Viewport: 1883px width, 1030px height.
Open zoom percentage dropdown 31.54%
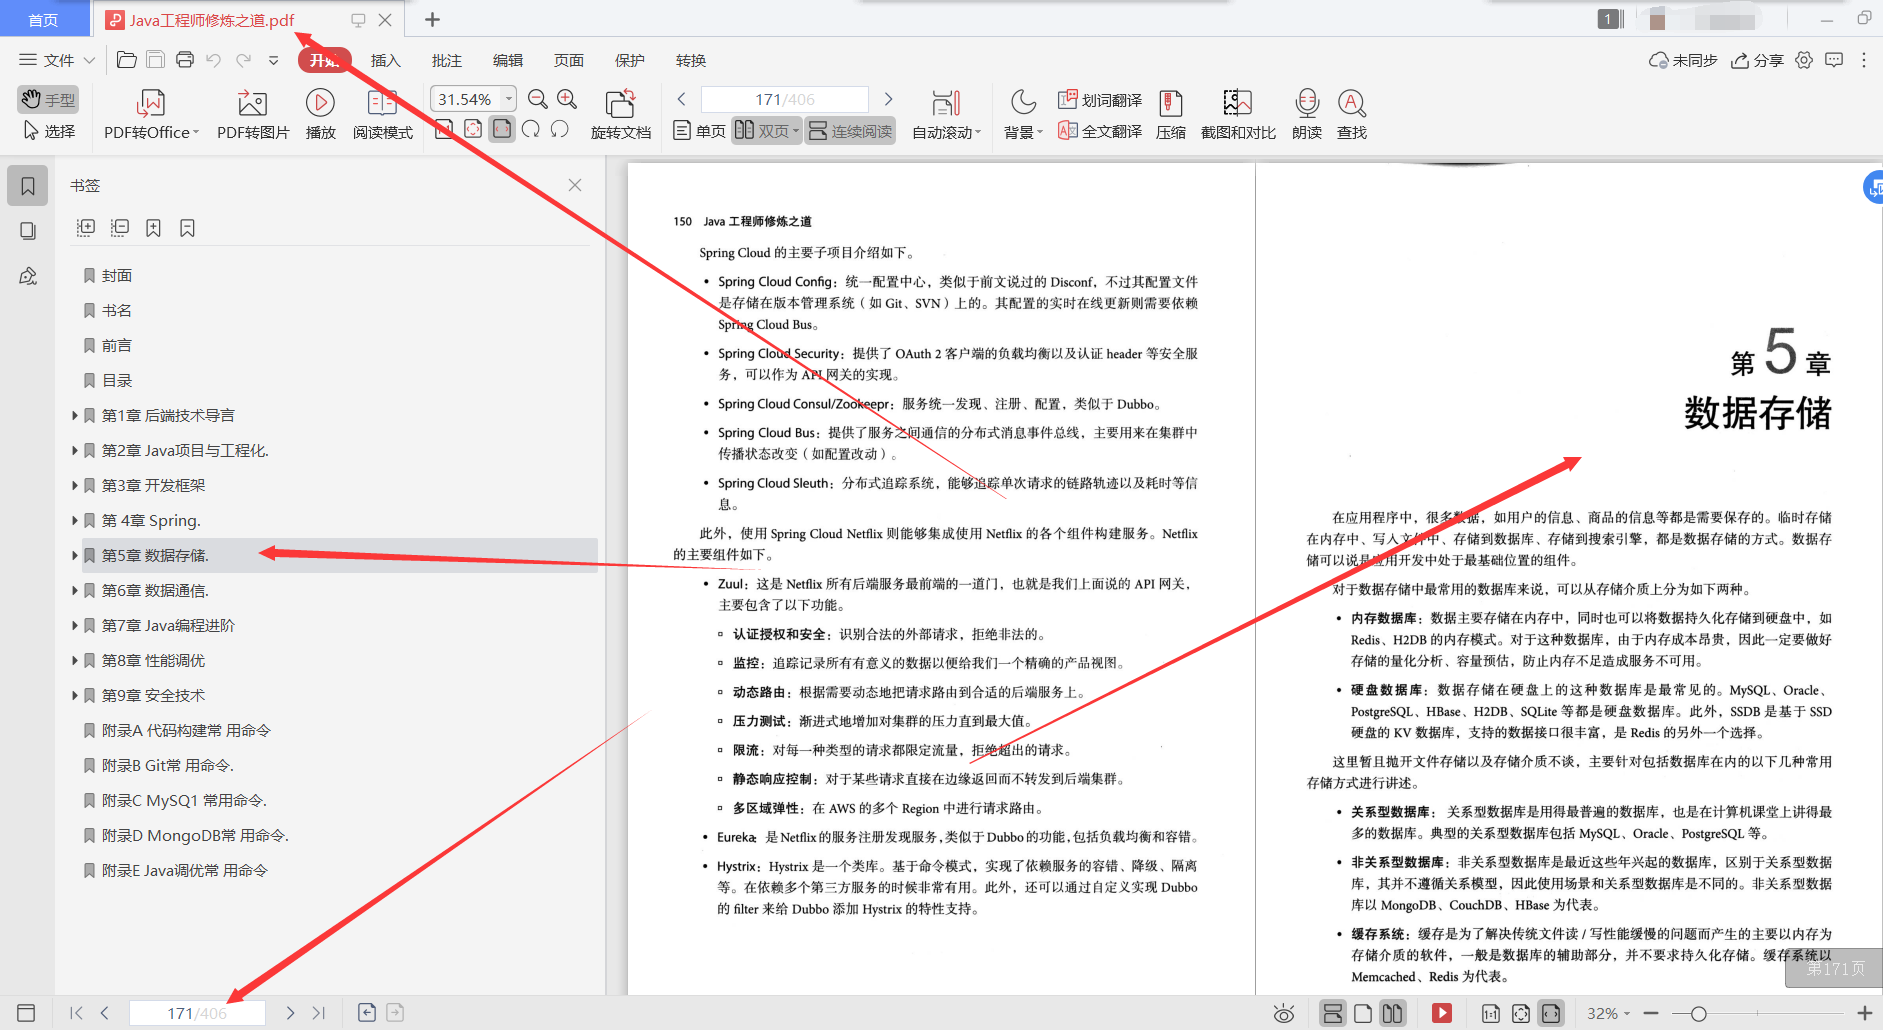(509, 98)
